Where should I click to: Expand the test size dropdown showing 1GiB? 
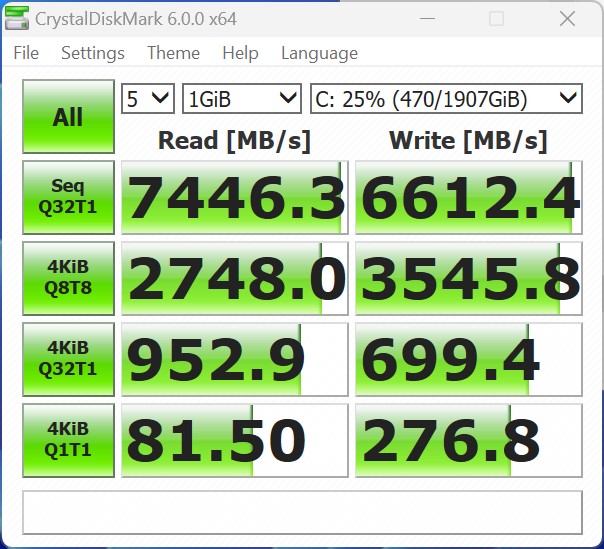pos(242,99)
